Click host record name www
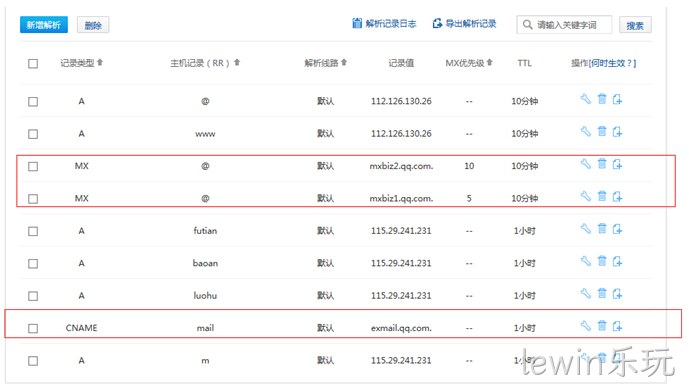689x391 pixels. [x=205, y=134]
